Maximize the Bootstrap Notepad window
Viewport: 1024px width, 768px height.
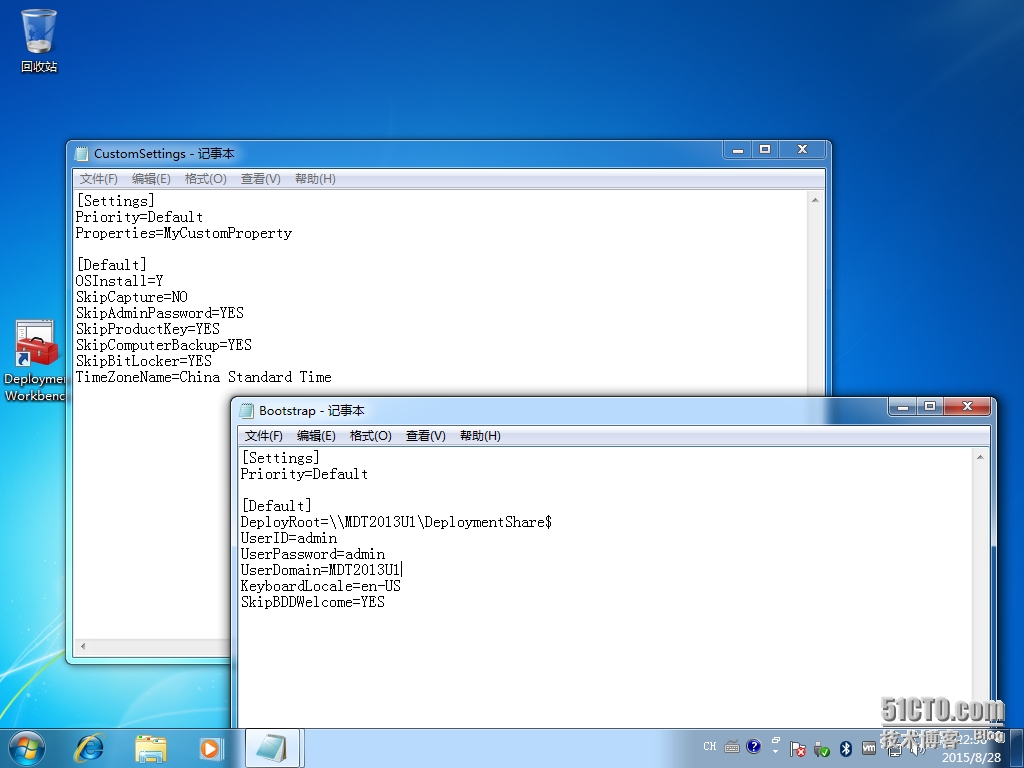(x=930, y=407)
